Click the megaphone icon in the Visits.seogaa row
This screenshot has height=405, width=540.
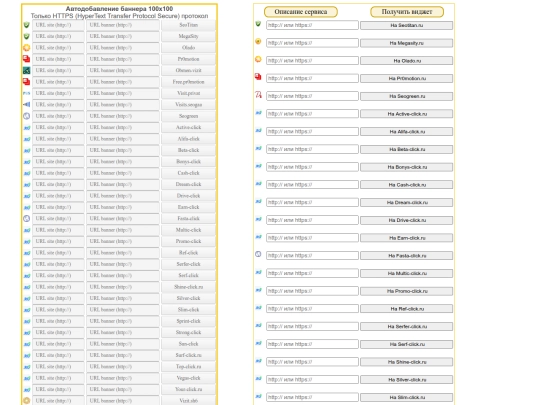click(x=27, y=105)
